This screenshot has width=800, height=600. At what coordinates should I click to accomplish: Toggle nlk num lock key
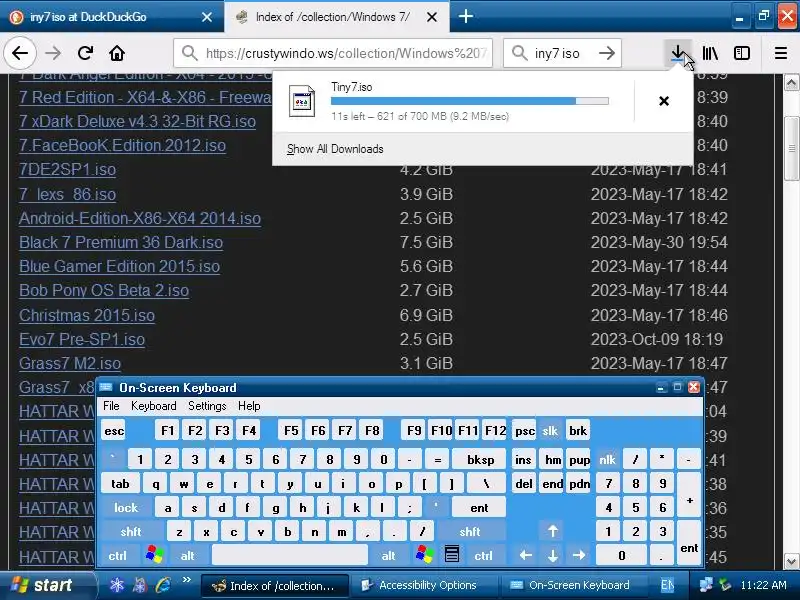[607, 460]
